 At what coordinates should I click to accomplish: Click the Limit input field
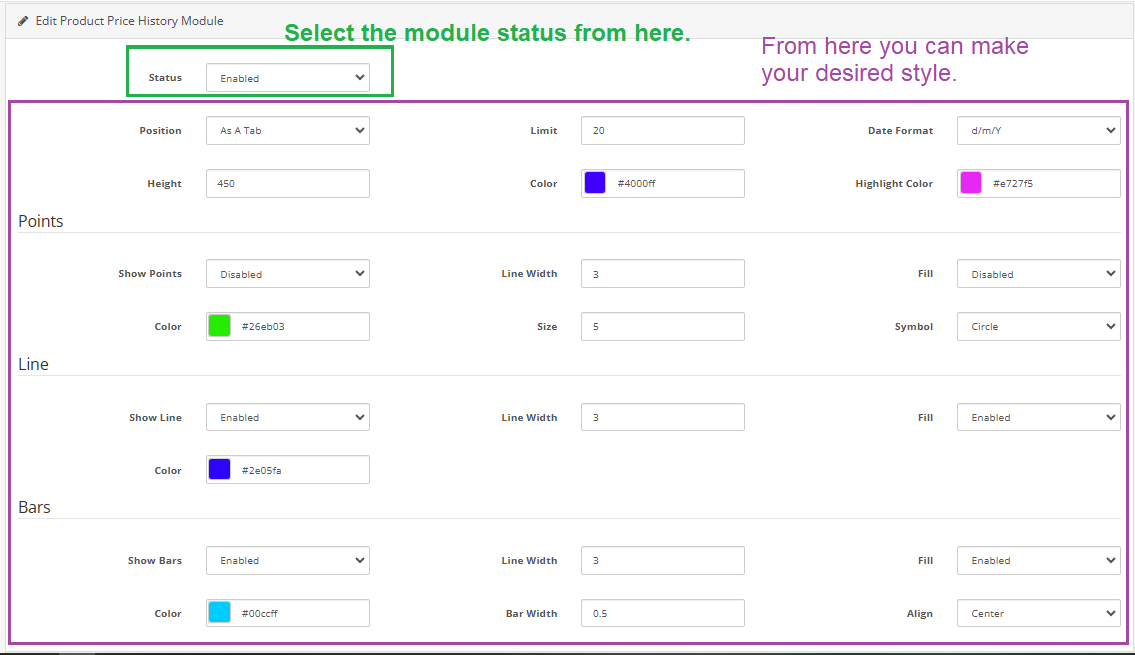coord(662,131)
